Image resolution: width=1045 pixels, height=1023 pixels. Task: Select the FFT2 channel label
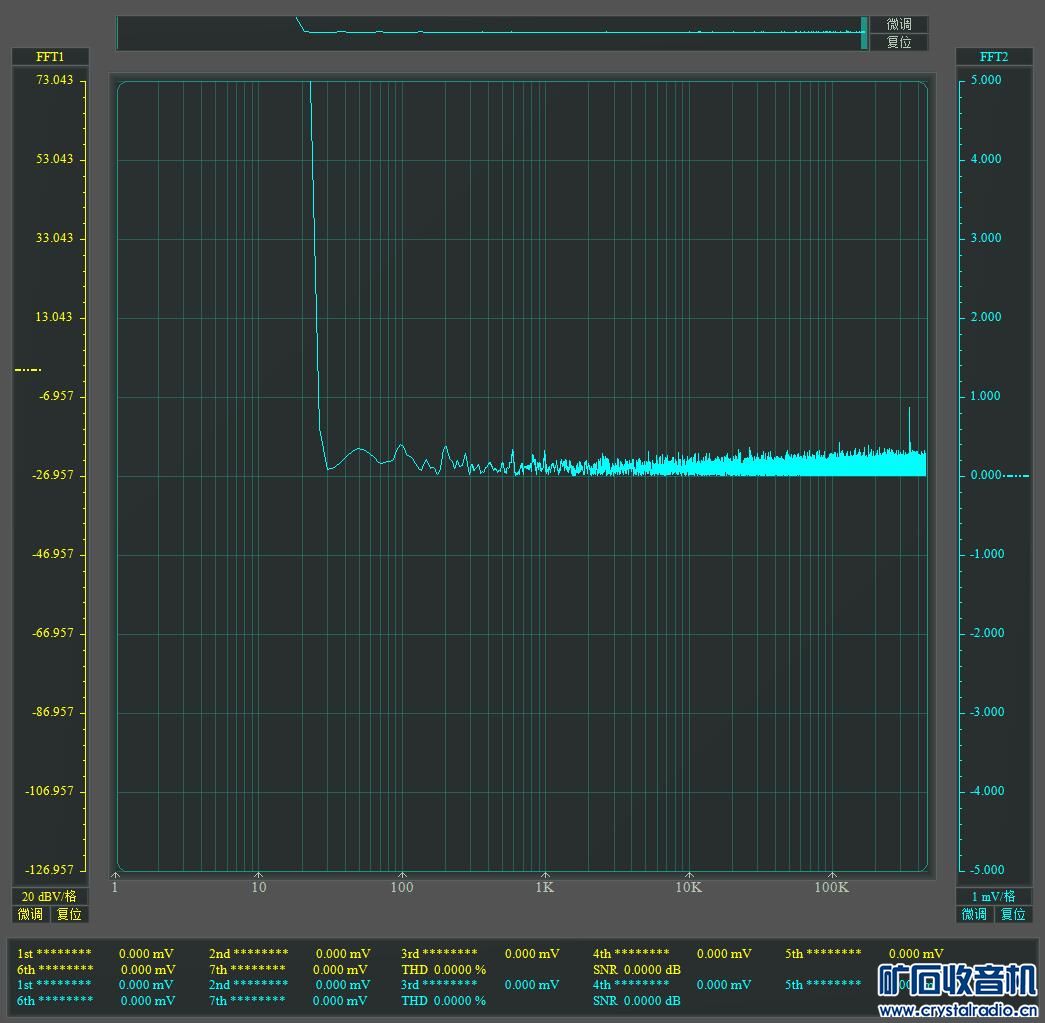[993, 57]
